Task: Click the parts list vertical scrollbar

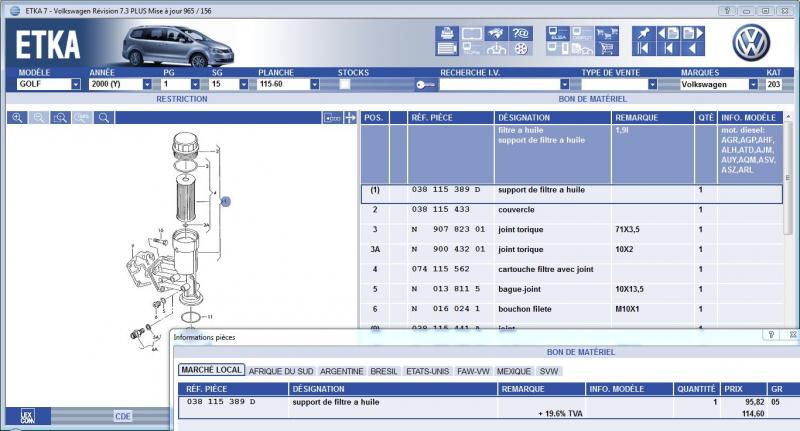Action: tap(788, 179)
